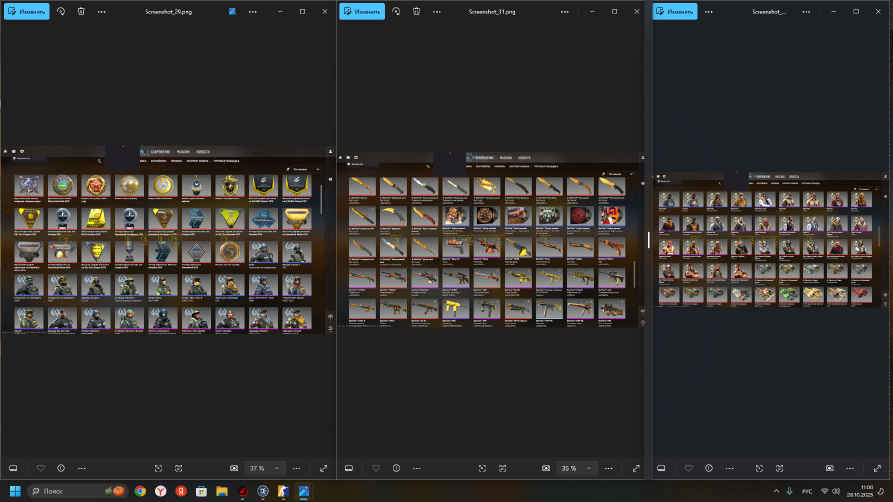The height and width of the screenshot is (502, 893).
Task: Open File Explorer from taskbar
Action: (x=222, y=491)
